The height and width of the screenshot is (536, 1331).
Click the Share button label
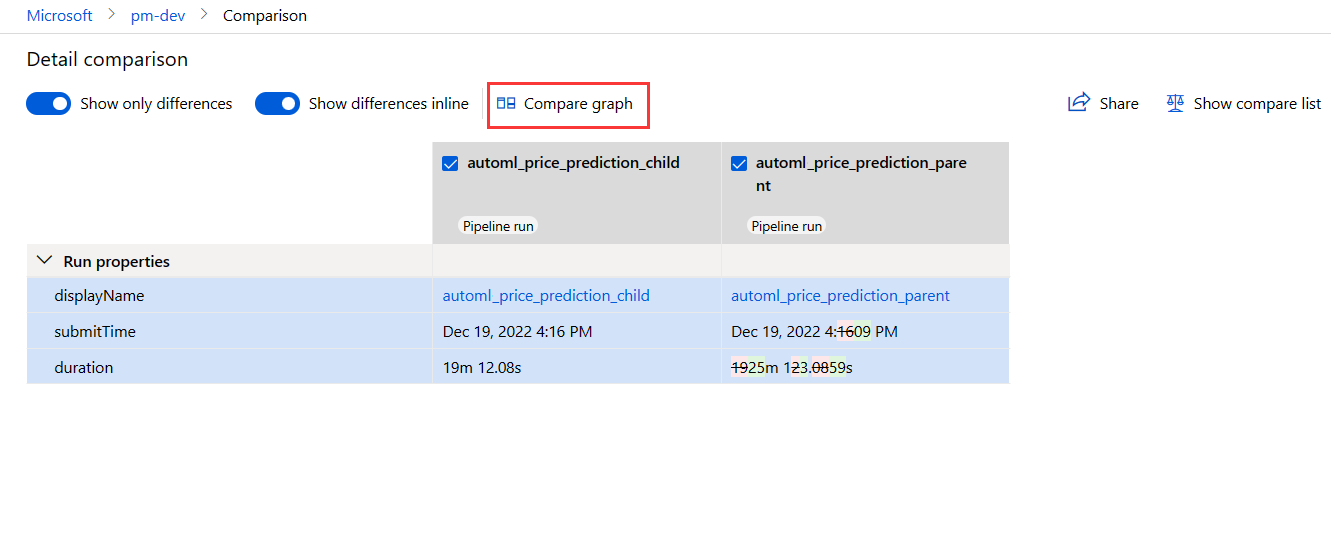[x=1119, y=103]
